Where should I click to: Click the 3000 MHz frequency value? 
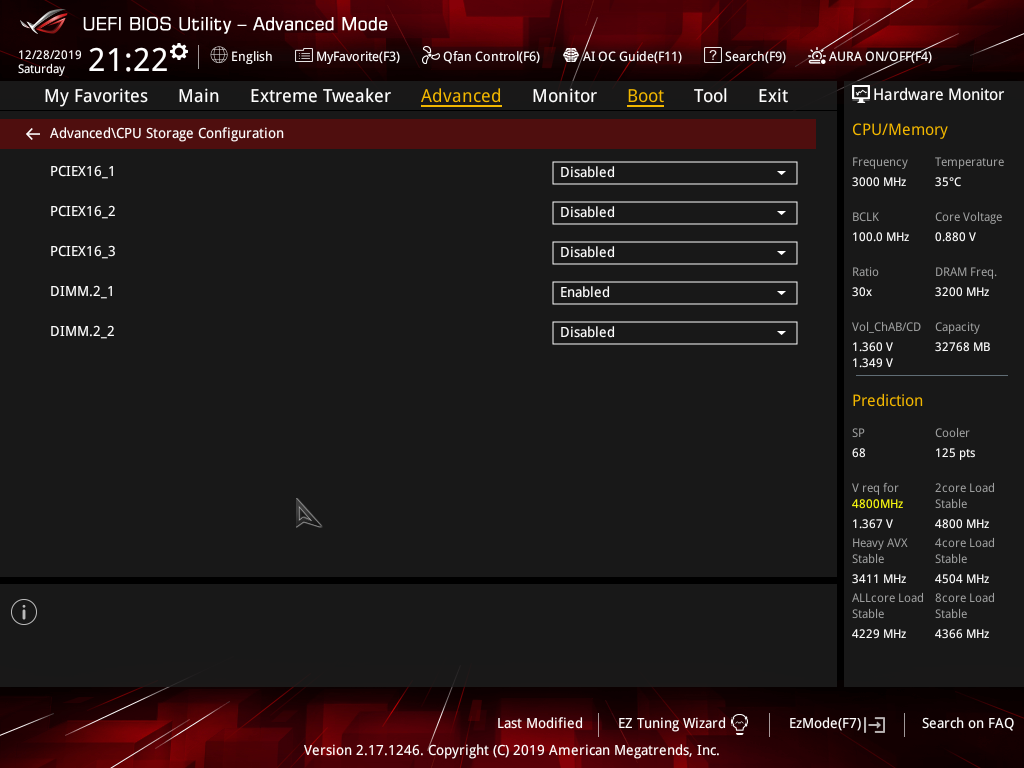878,182
